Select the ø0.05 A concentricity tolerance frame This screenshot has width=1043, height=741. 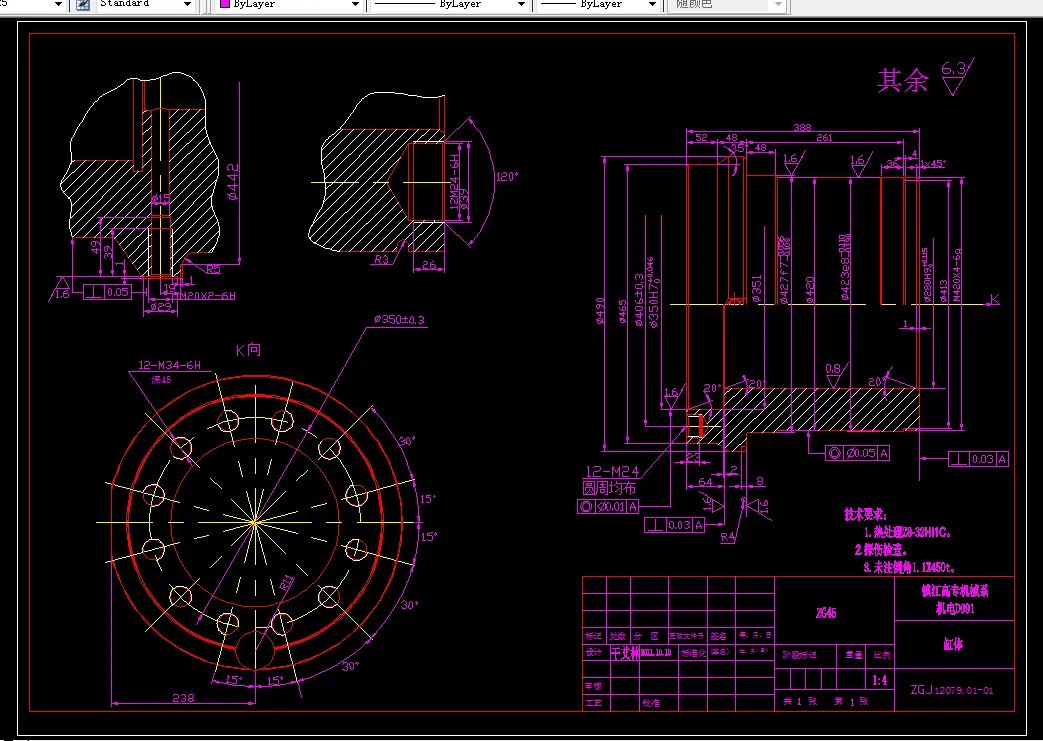[857, 453]
